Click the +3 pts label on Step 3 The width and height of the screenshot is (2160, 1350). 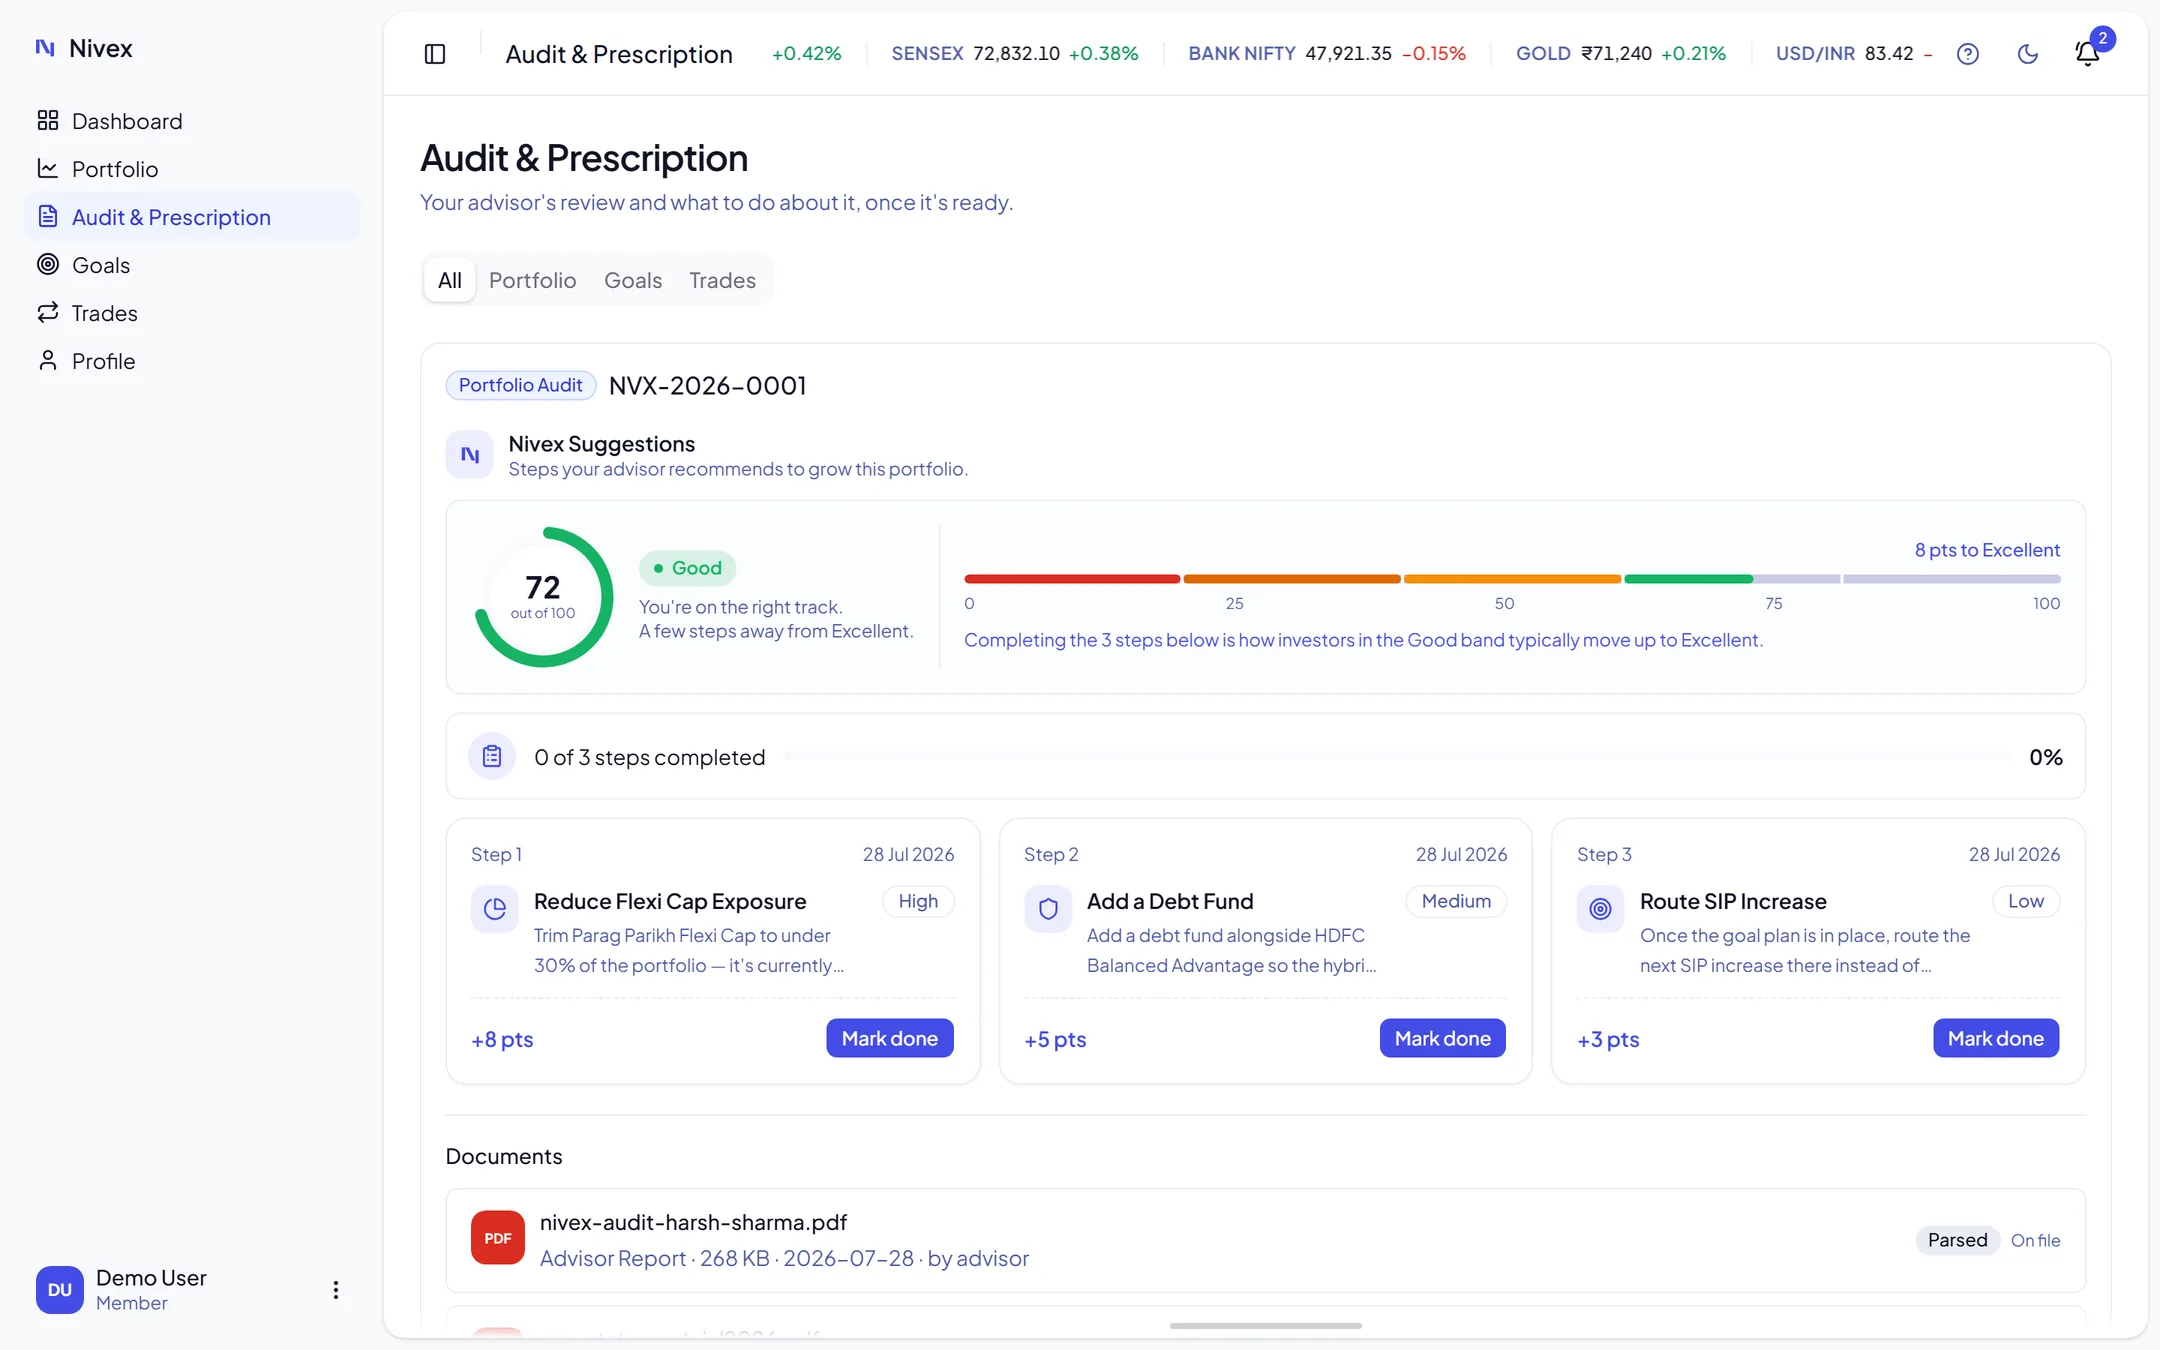pos(1608,1039)
